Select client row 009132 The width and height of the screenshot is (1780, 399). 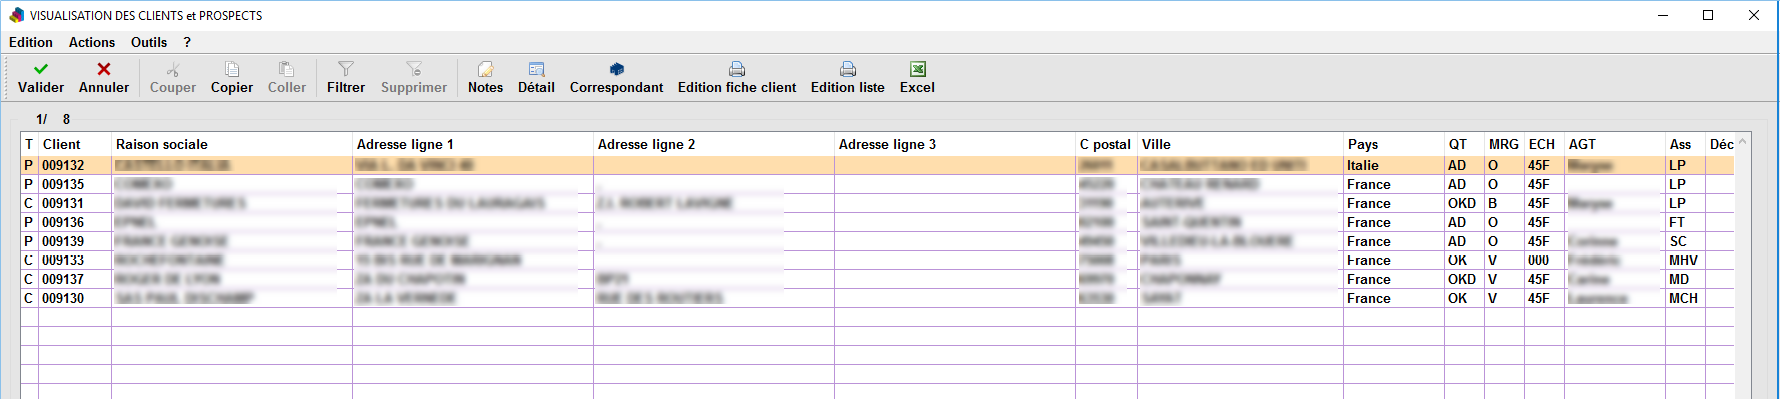(877, 165)
